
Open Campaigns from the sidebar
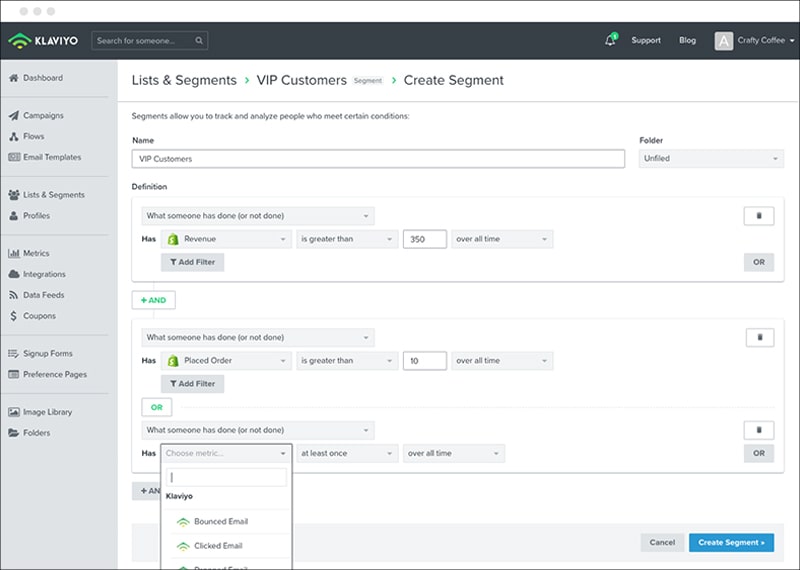tap(43, 115)
